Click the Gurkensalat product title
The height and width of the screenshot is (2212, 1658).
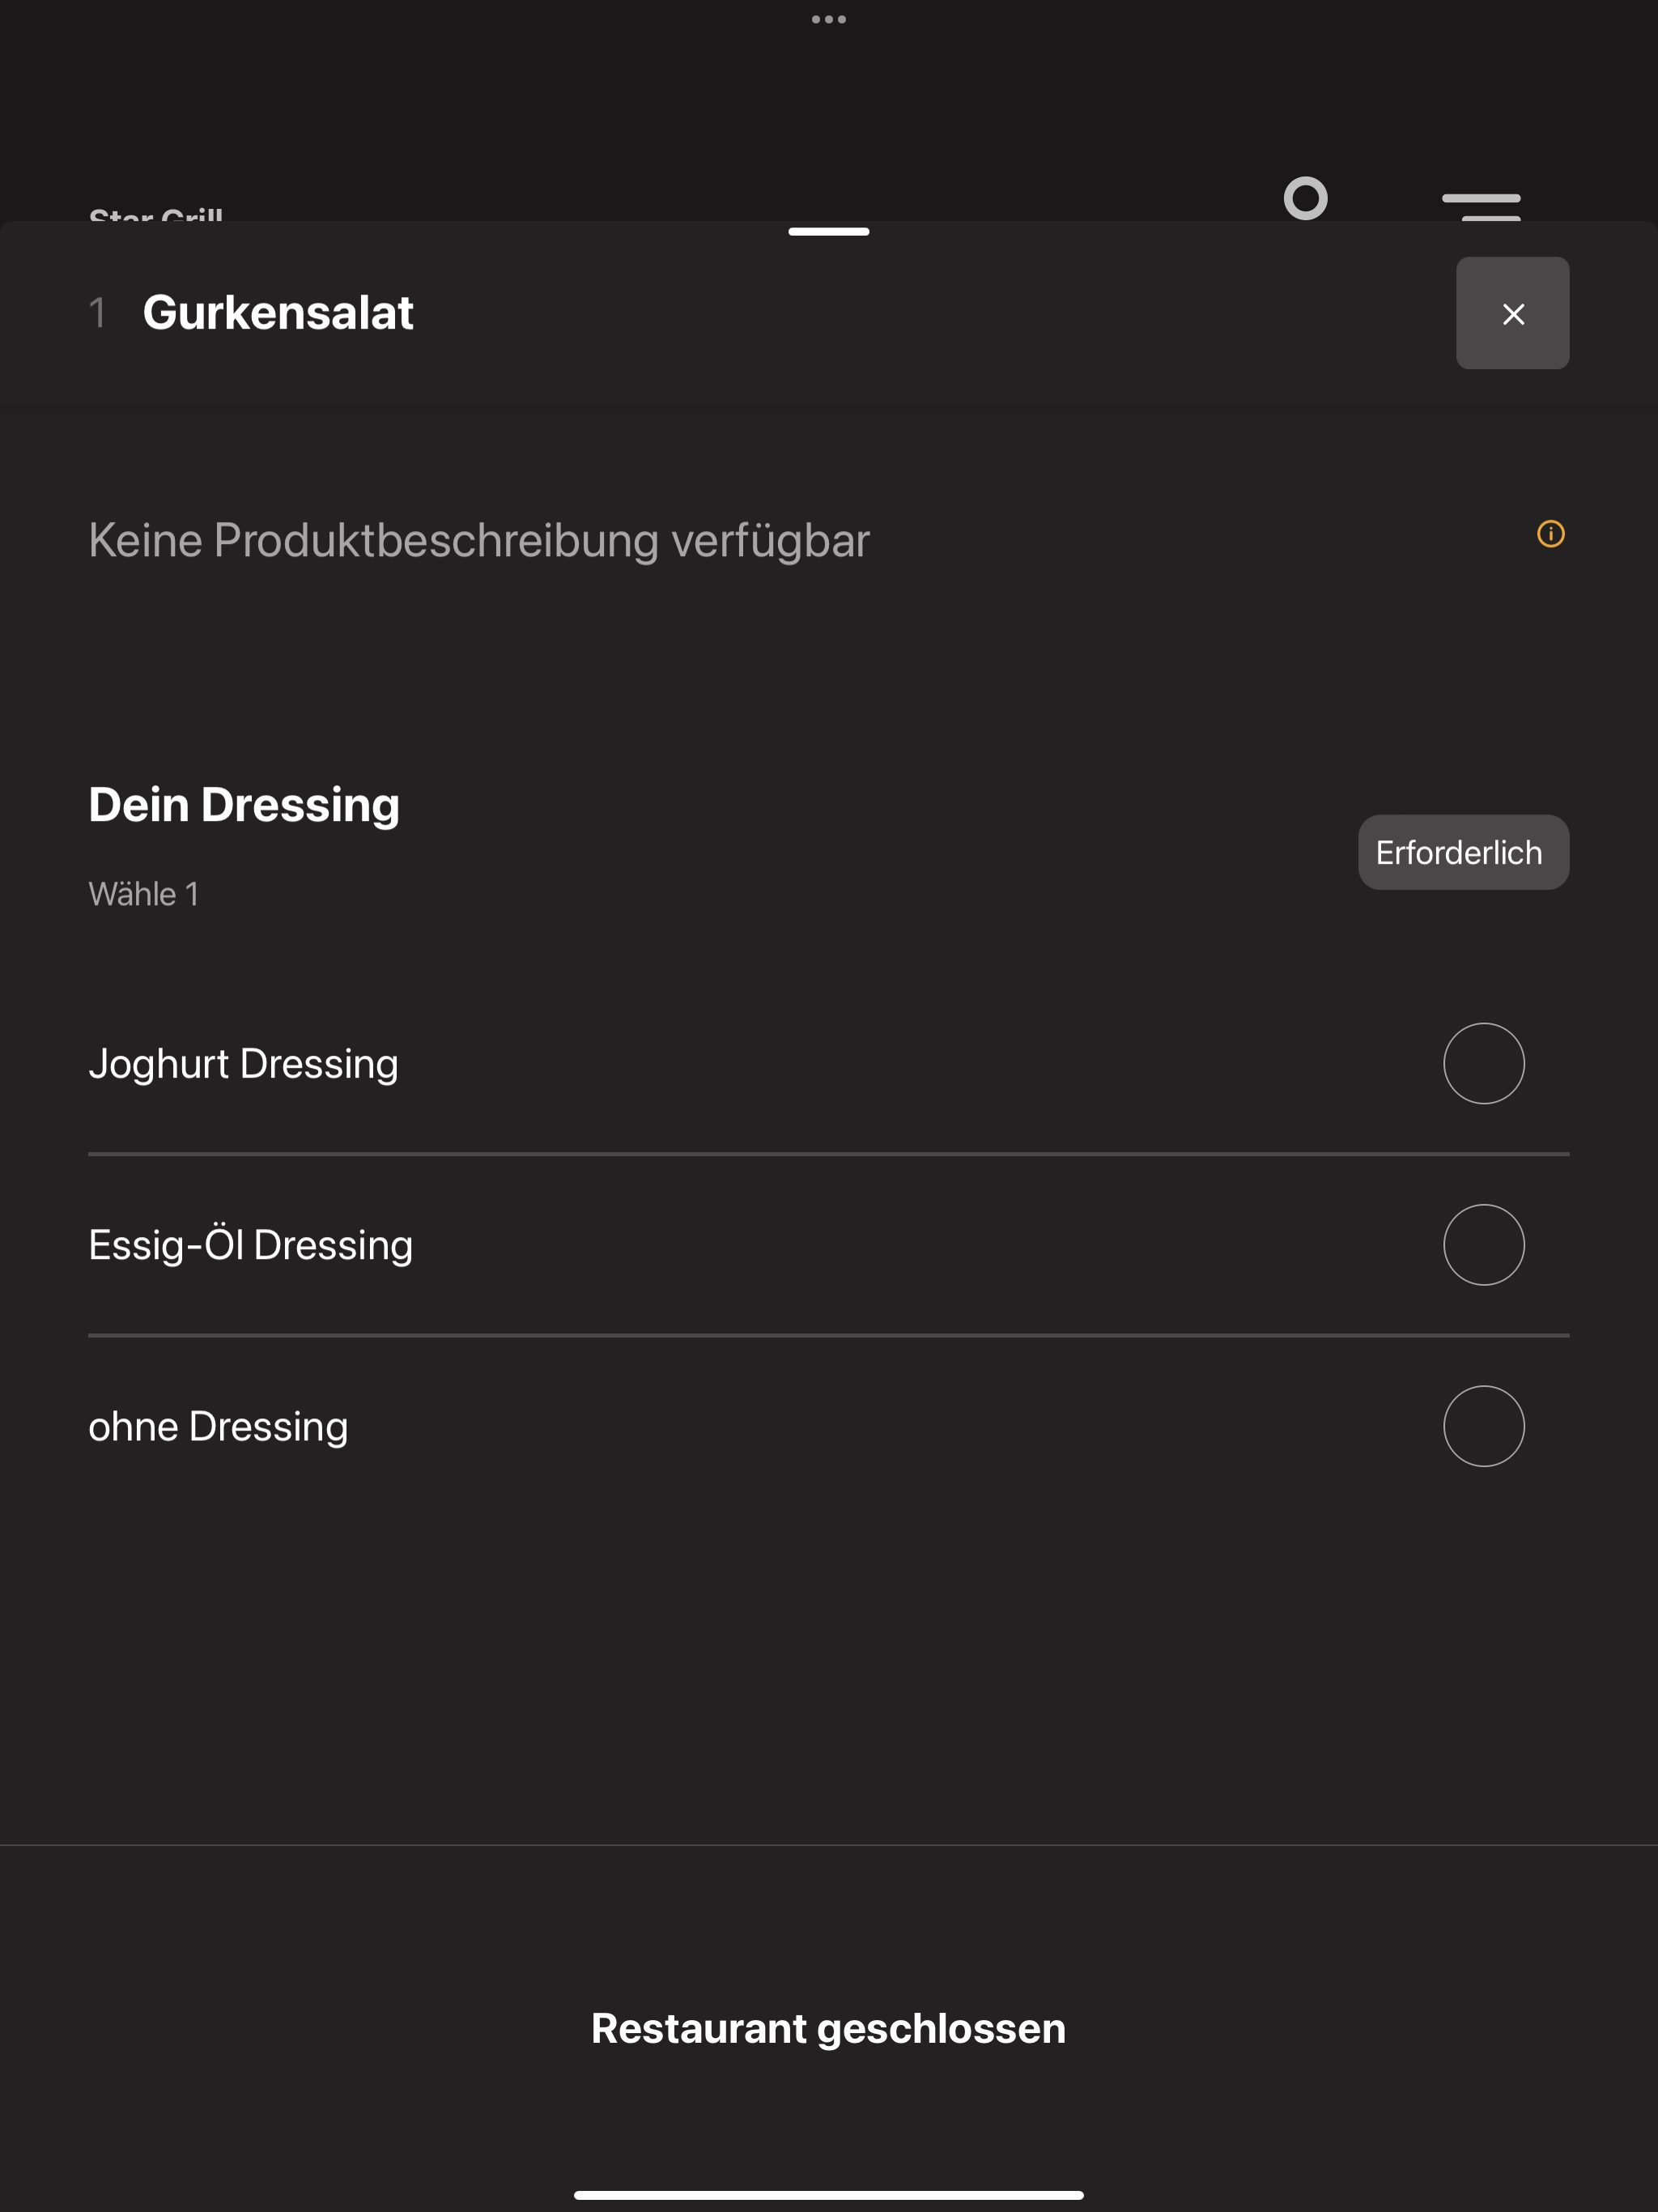(278, 313)
